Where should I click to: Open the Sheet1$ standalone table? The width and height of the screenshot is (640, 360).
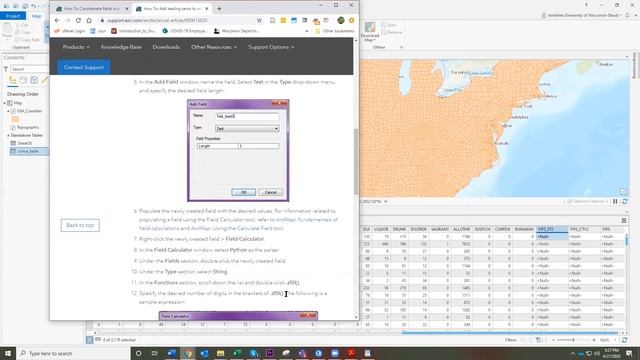(x=25, y=143)
